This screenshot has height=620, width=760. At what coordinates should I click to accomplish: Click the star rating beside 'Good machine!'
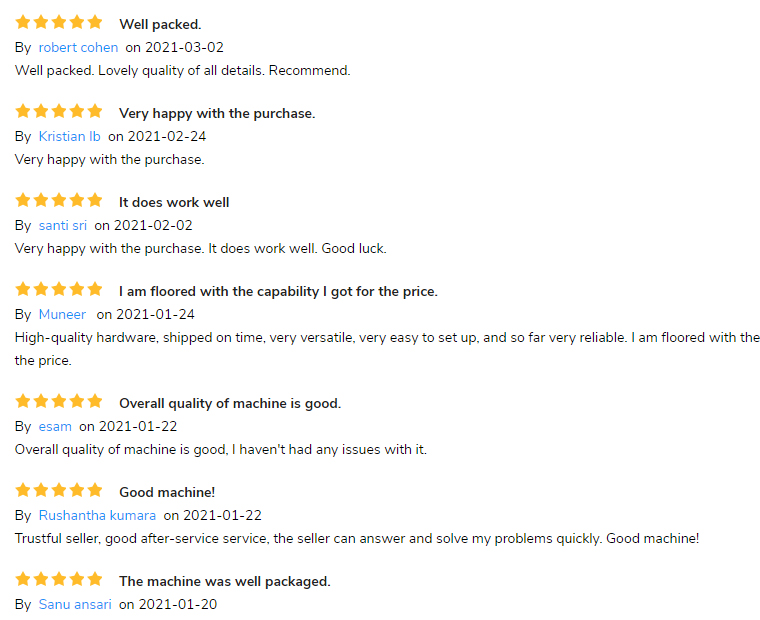59,491
